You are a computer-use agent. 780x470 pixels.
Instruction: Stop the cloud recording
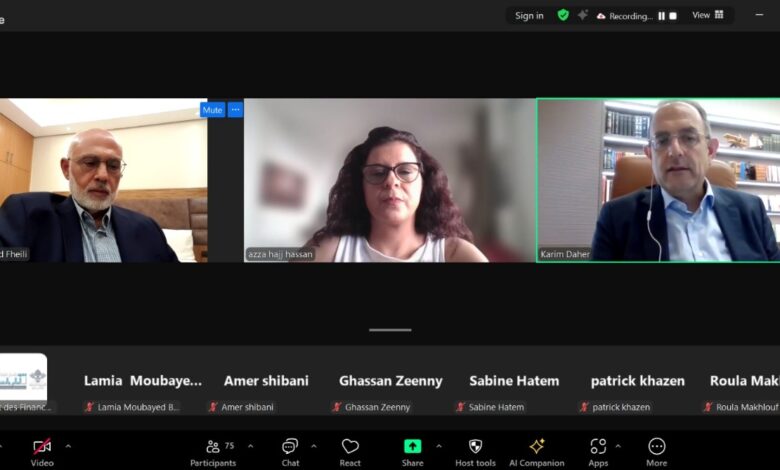tap(673, 16)
